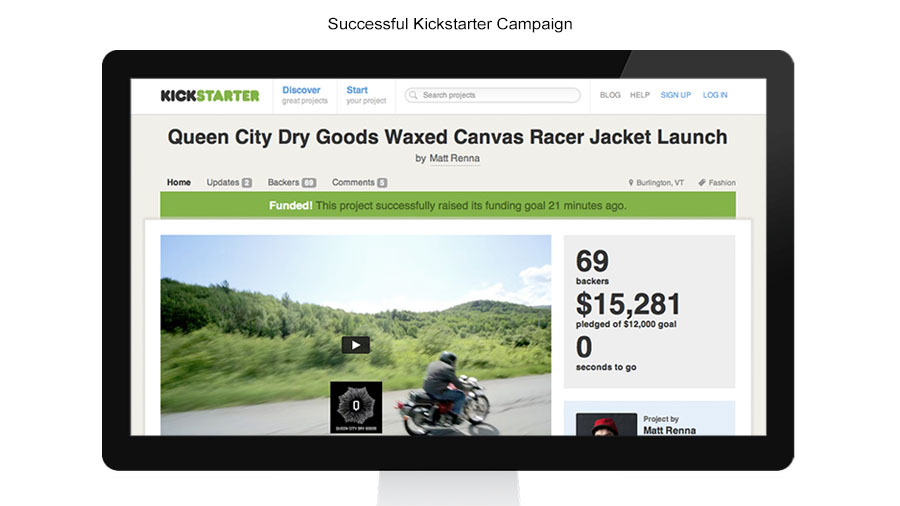Image resolution: width=900 pixels, height=506 pixels.
Task: Open the Blog link
Action: [x=610, y=95]
